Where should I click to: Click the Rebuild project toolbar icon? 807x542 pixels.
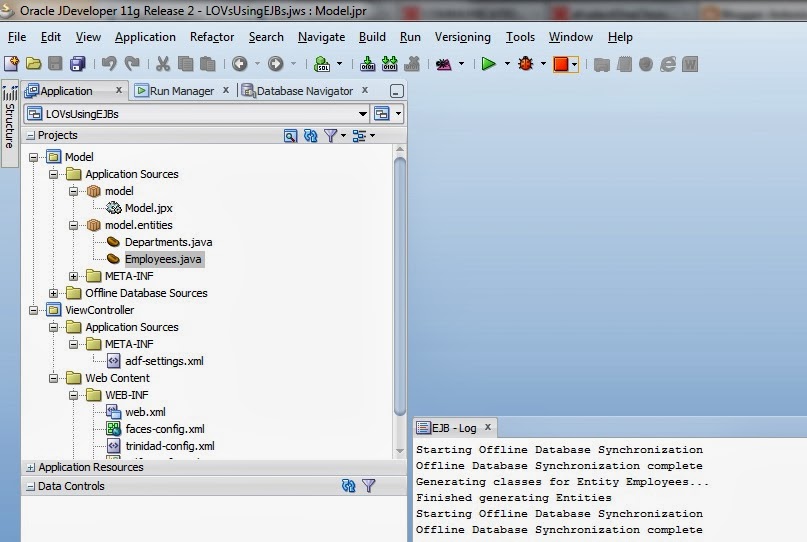click(x=390, y=64)
